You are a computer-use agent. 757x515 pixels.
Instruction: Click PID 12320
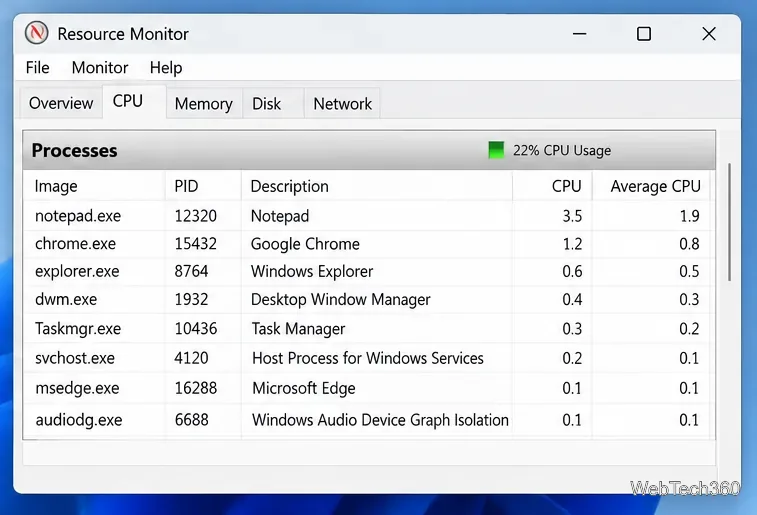[x=196, y=216]
